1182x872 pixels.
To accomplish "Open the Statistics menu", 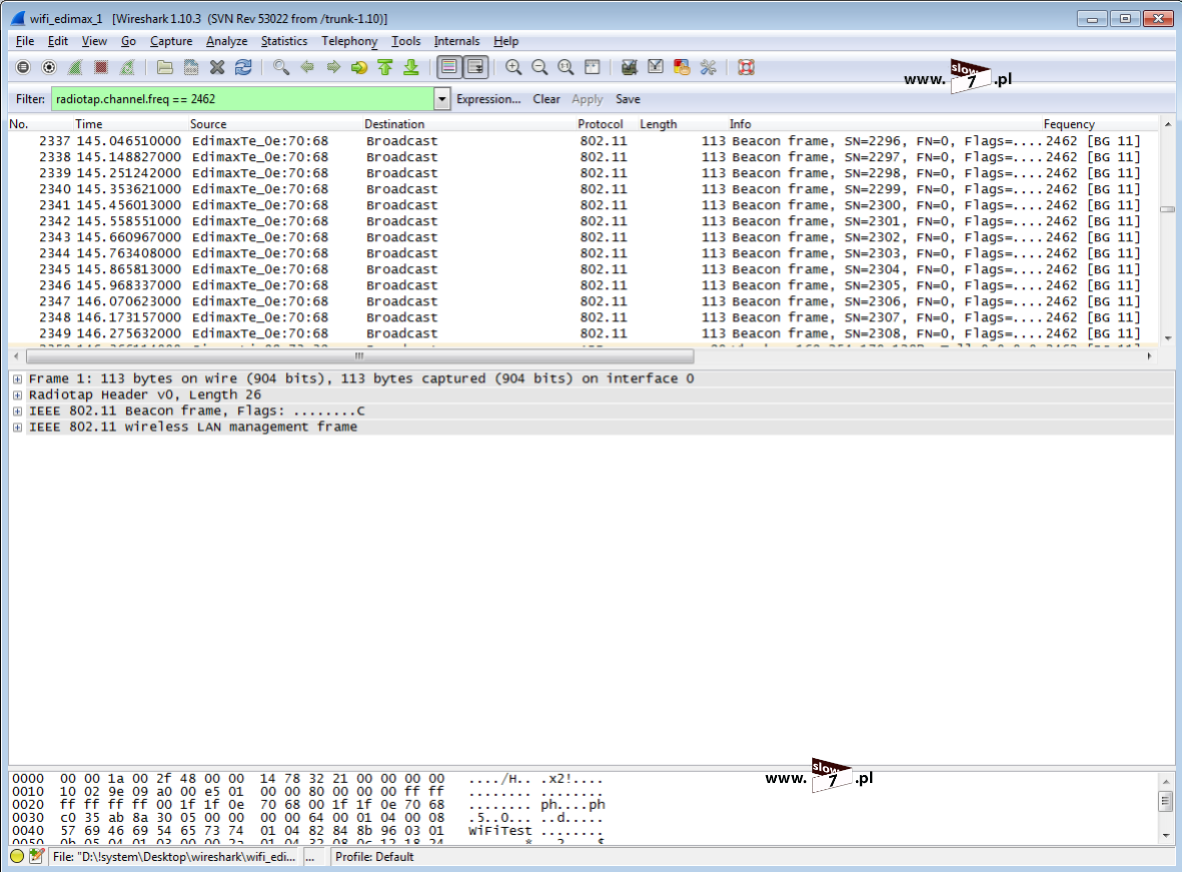I will pyautogui.click(x=284, y=41).
